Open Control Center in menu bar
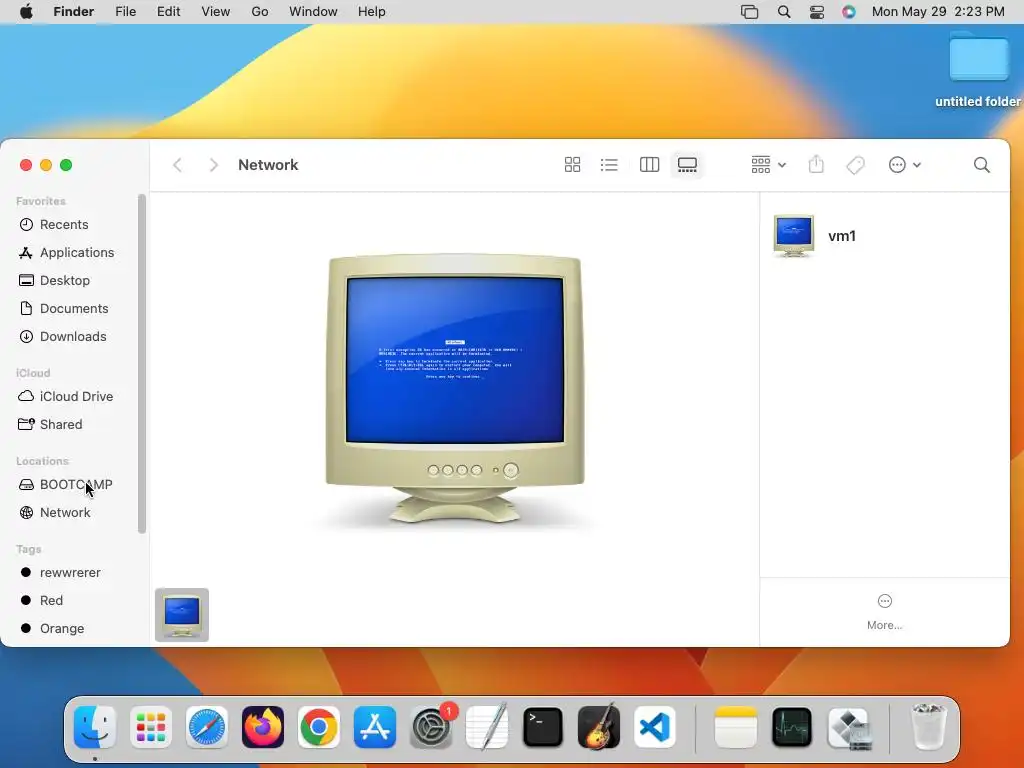Image resolution: width=1024 pixels, height=768 pixels. pos(816,12)
